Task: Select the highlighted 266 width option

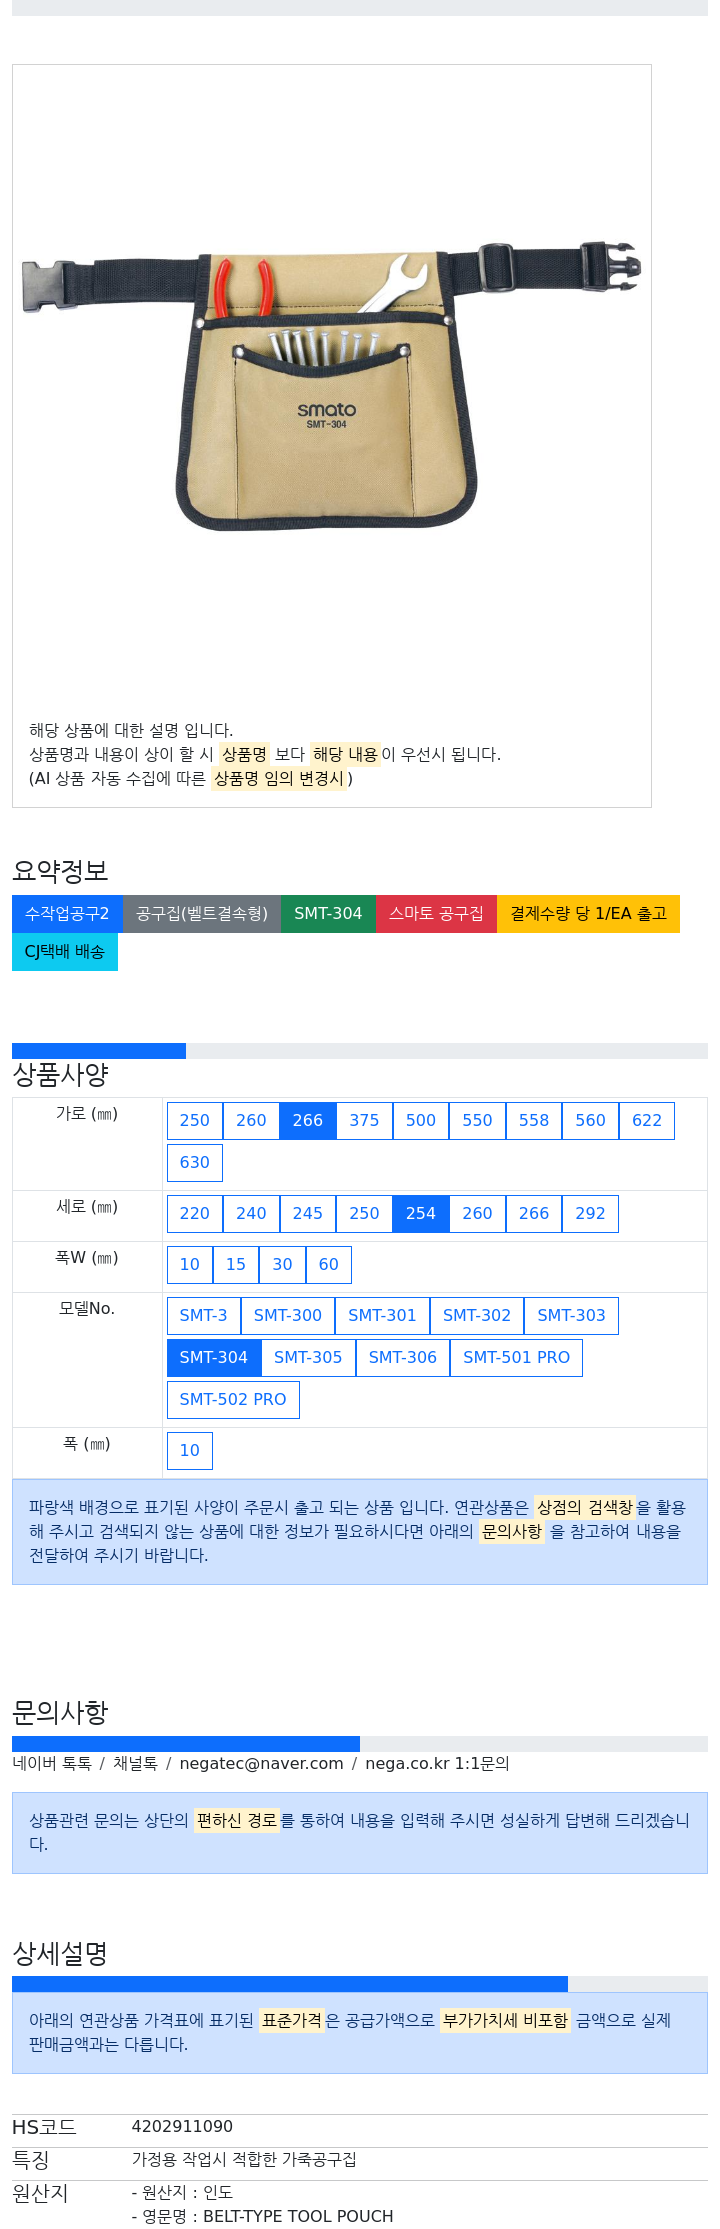Action: (x=308, y=1121)
